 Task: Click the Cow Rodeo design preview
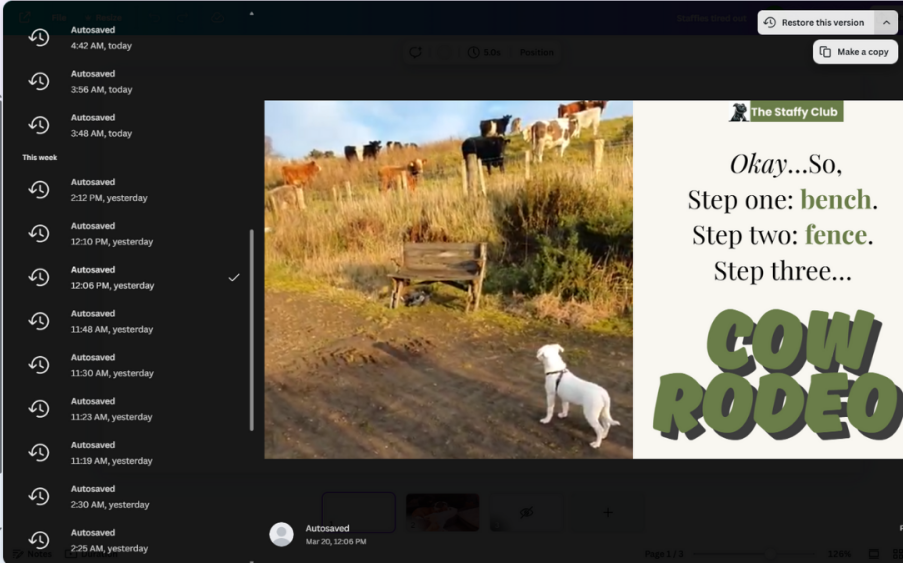tap(583, 279)
